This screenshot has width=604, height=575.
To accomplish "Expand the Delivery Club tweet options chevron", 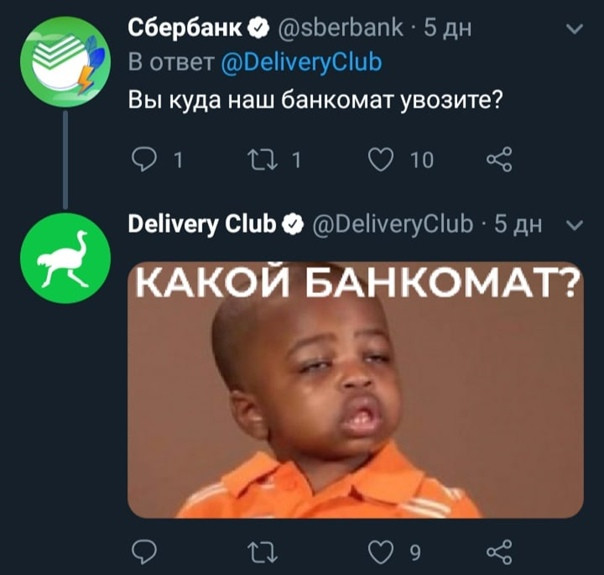I will [575, 225].
